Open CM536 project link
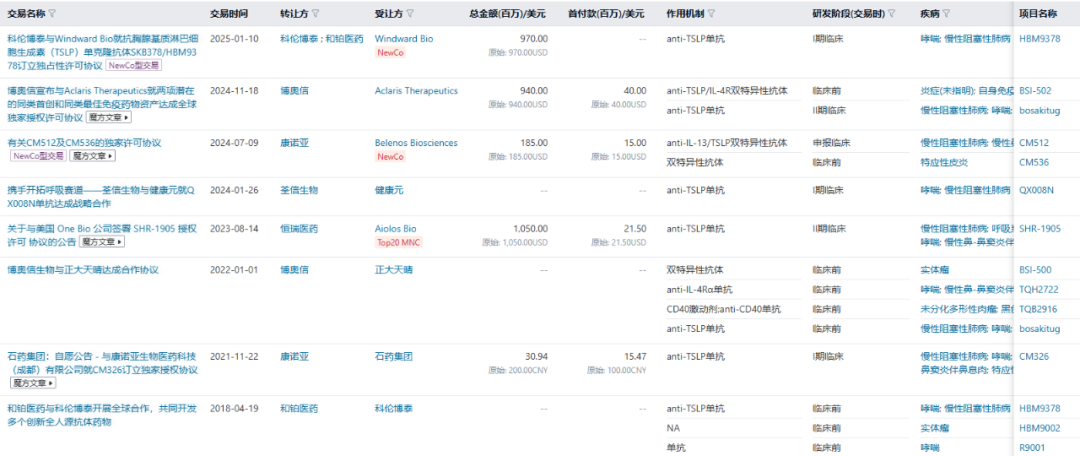Viewport: 1080px width, 456px height. (x=1034, y=163)
